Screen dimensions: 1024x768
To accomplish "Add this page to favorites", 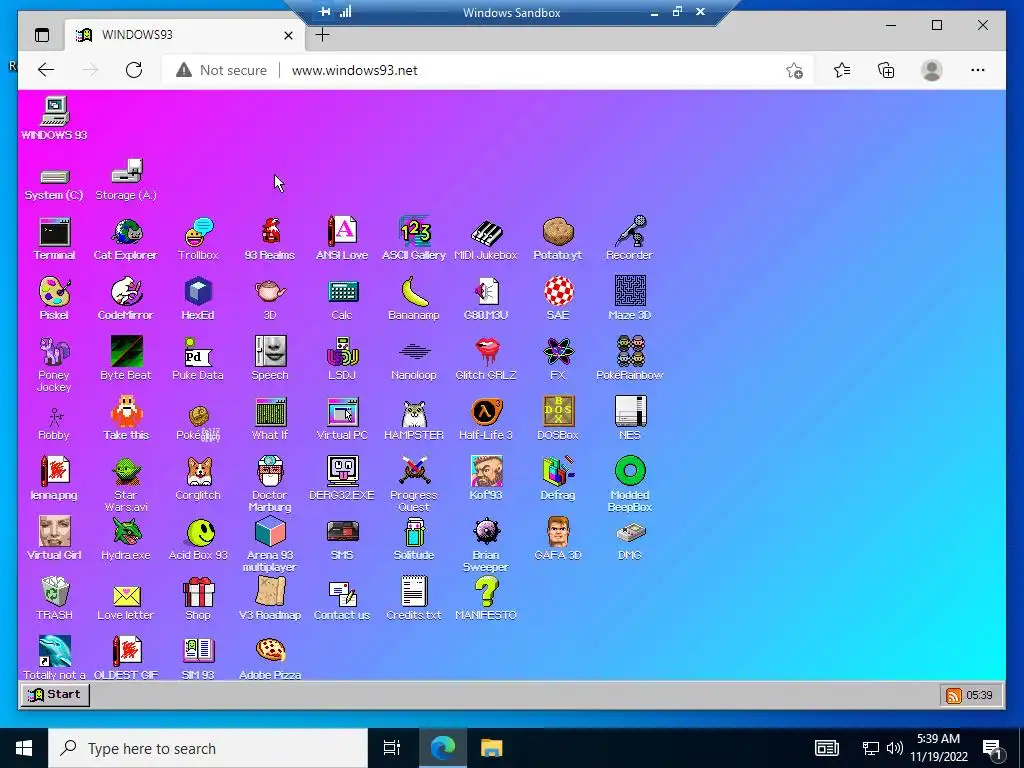I will click(794, 71).
